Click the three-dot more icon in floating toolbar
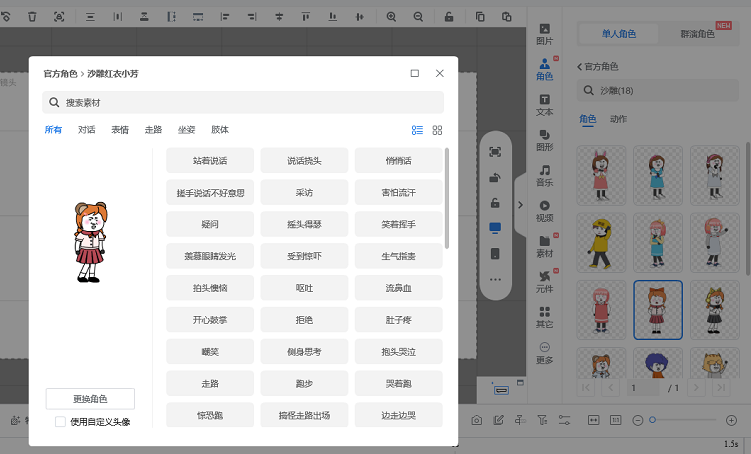Viewport: 751px width, 454px height. tap(495, 279)
